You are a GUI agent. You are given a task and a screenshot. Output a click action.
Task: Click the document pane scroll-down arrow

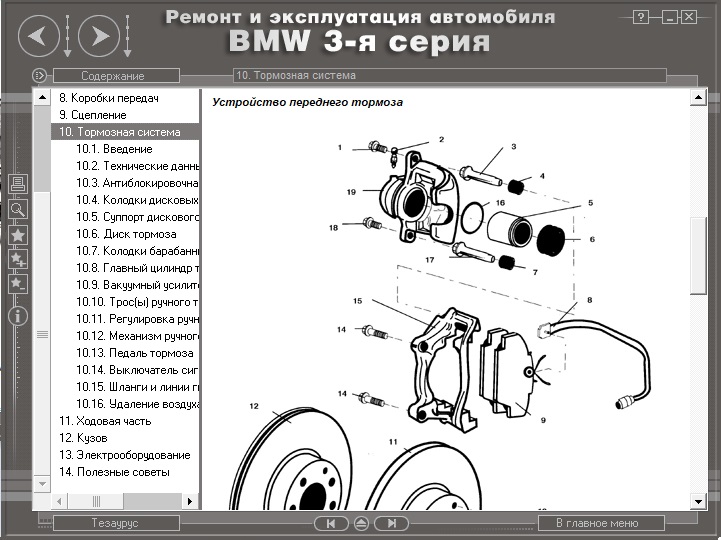pyautogui.click(x=698, y=502)
